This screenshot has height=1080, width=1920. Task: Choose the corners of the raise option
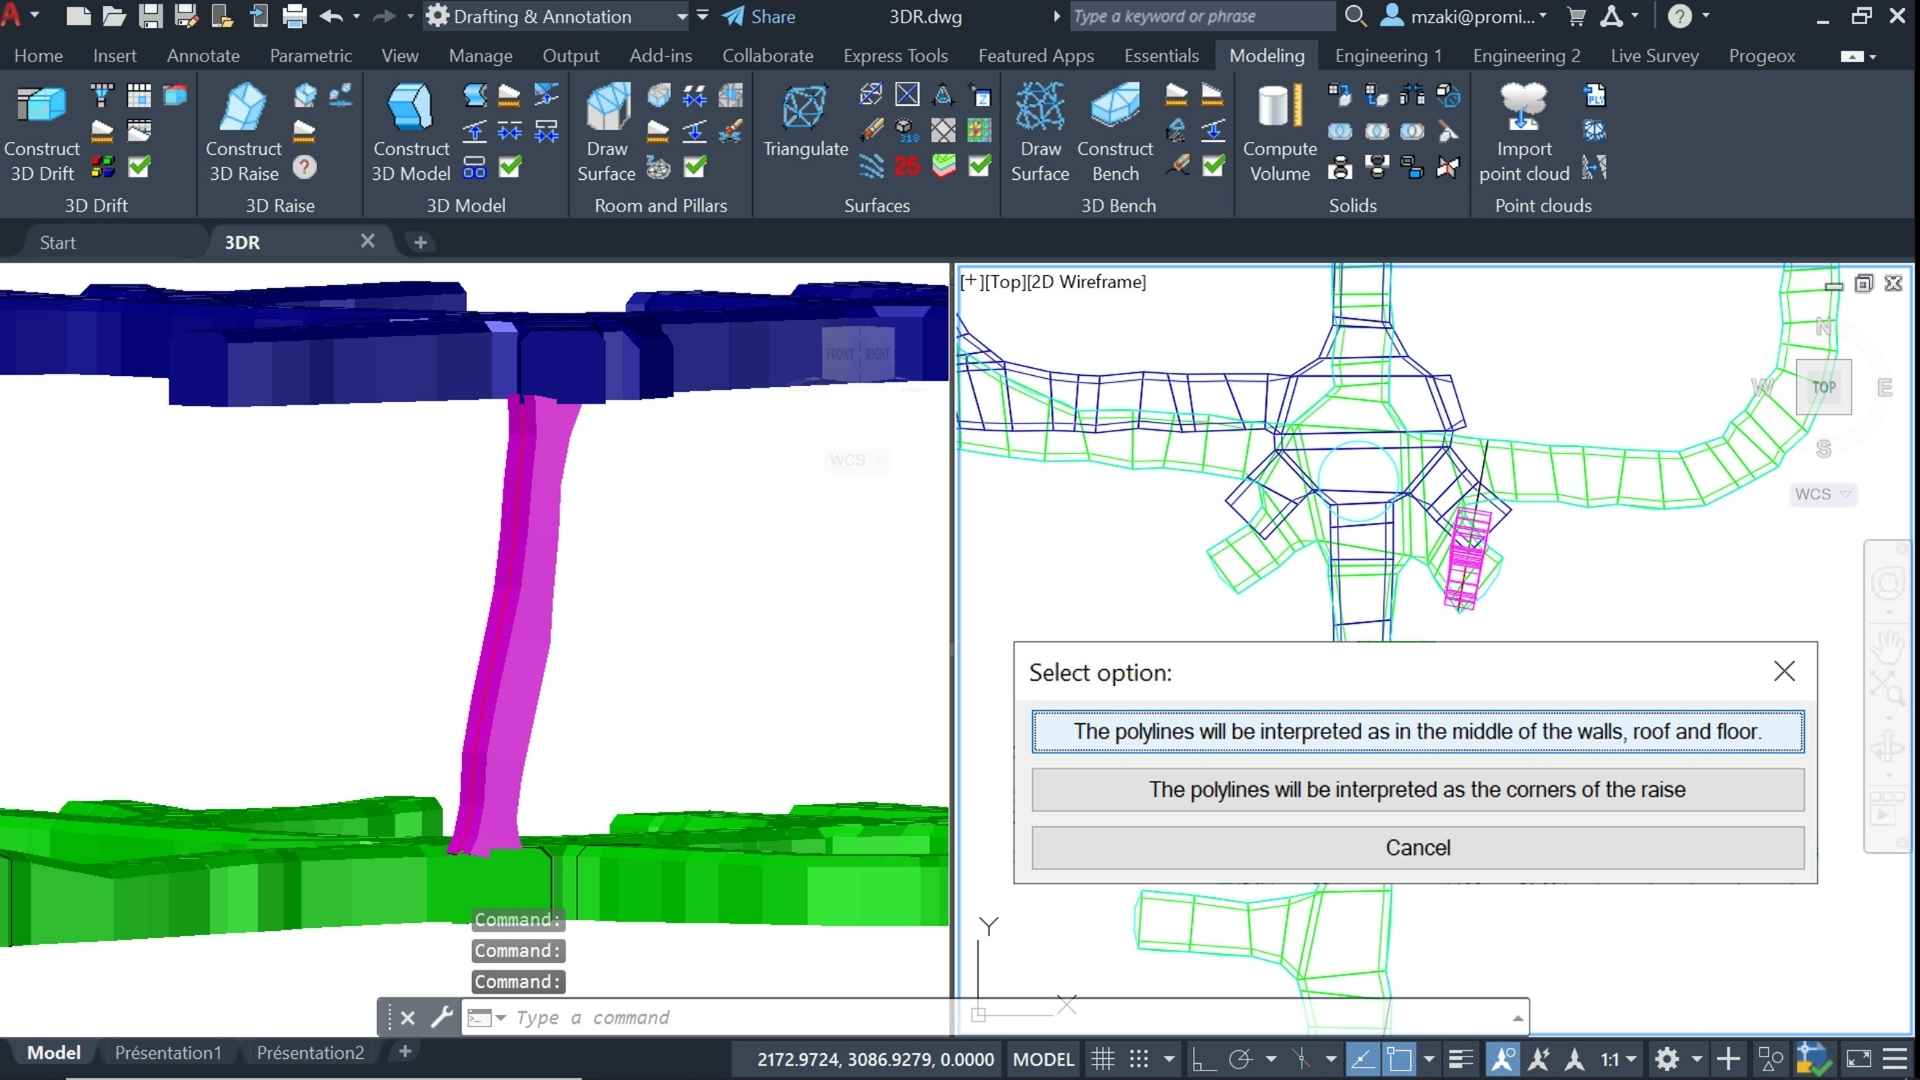click(x=1417, y=790)
